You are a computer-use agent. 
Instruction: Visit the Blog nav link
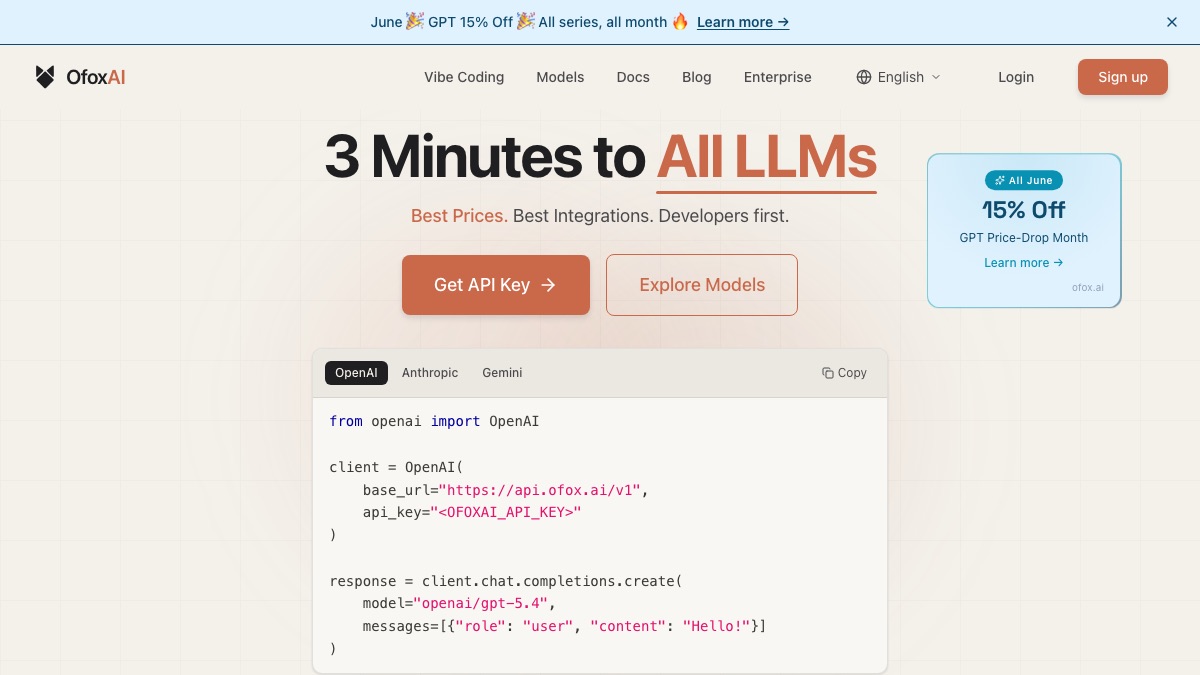697,77
